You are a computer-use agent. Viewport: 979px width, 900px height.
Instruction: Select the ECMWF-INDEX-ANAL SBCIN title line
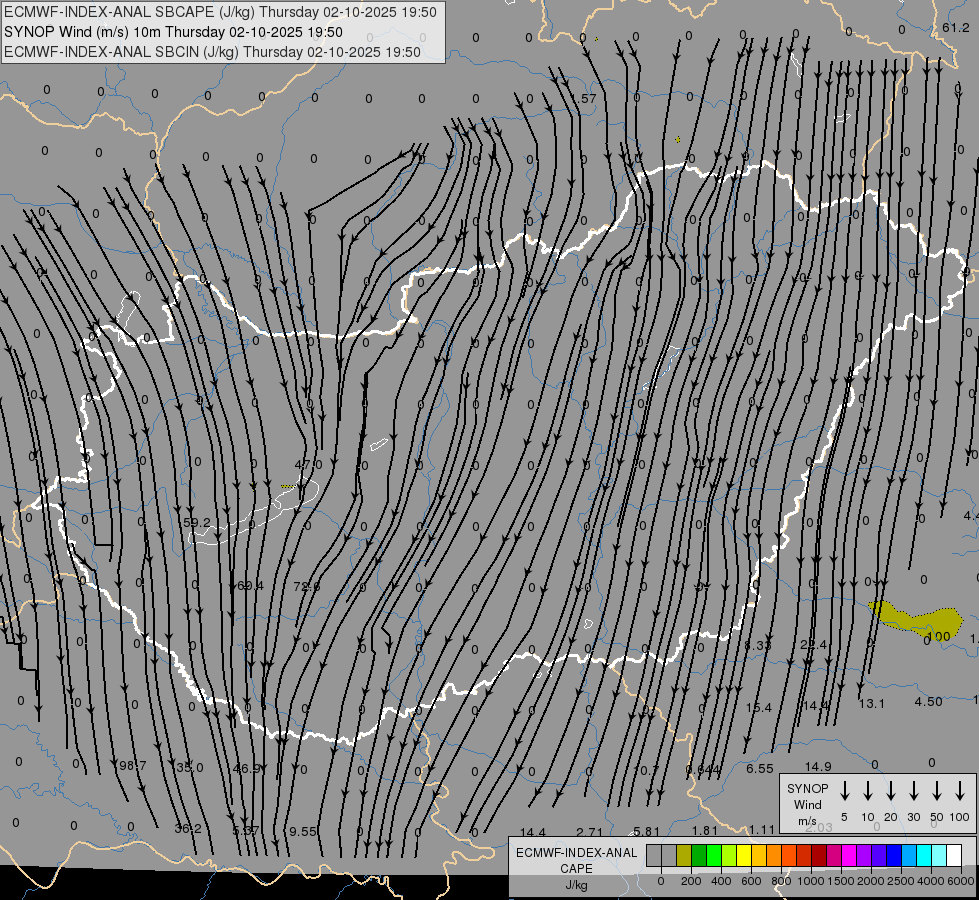(212, 51)
